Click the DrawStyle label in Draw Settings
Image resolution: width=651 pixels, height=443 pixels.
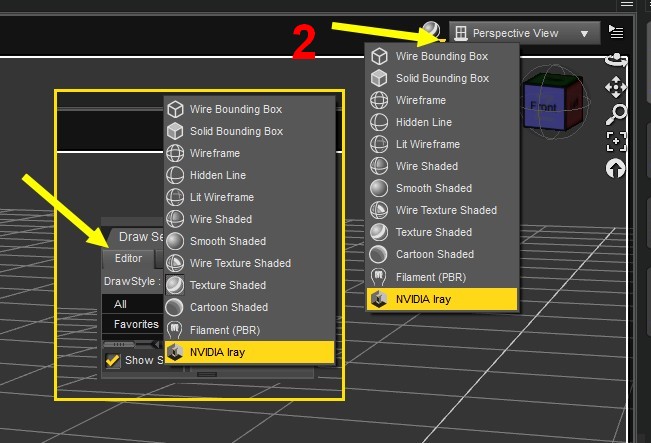[x=132, y=281]
